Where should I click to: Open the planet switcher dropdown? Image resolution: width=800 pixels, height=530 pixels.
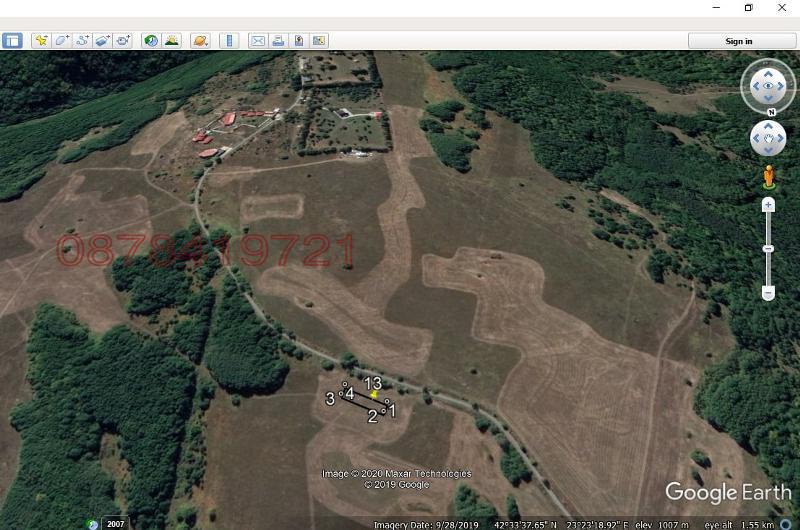(200, 41)
